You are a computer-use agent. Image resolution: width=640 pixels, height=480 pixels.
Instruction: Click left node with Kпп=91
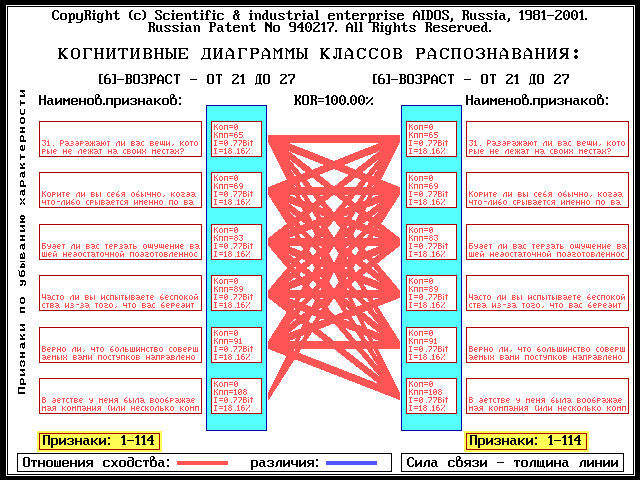236,347
